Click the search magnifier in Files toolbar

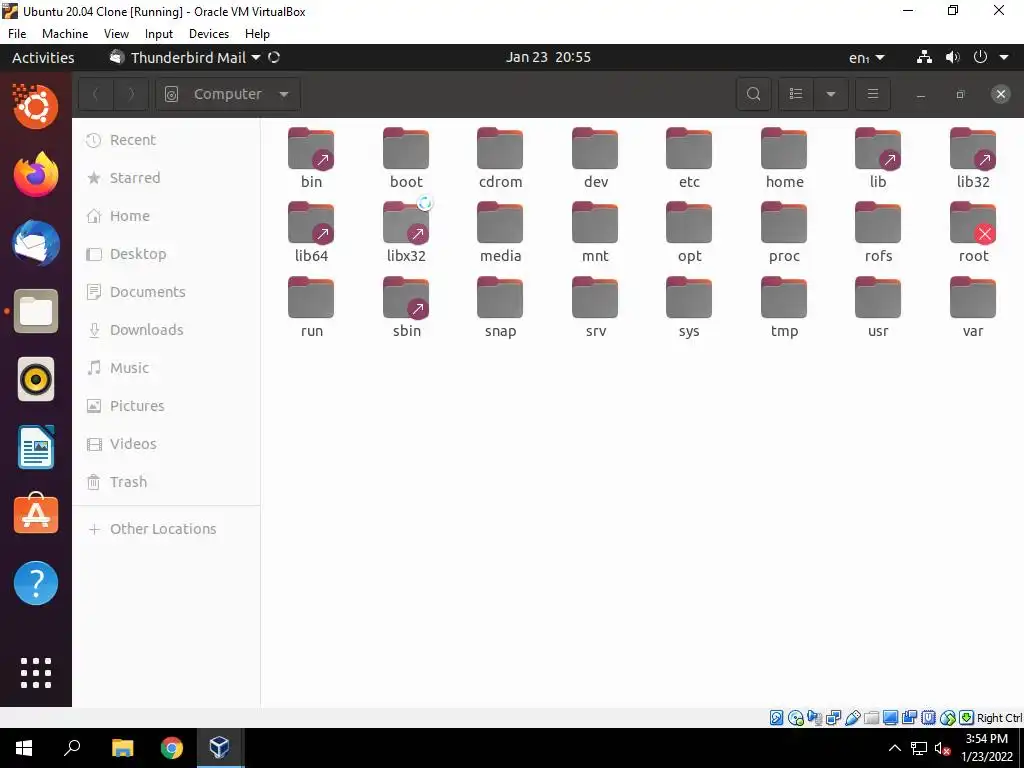[x=753, y=94]
